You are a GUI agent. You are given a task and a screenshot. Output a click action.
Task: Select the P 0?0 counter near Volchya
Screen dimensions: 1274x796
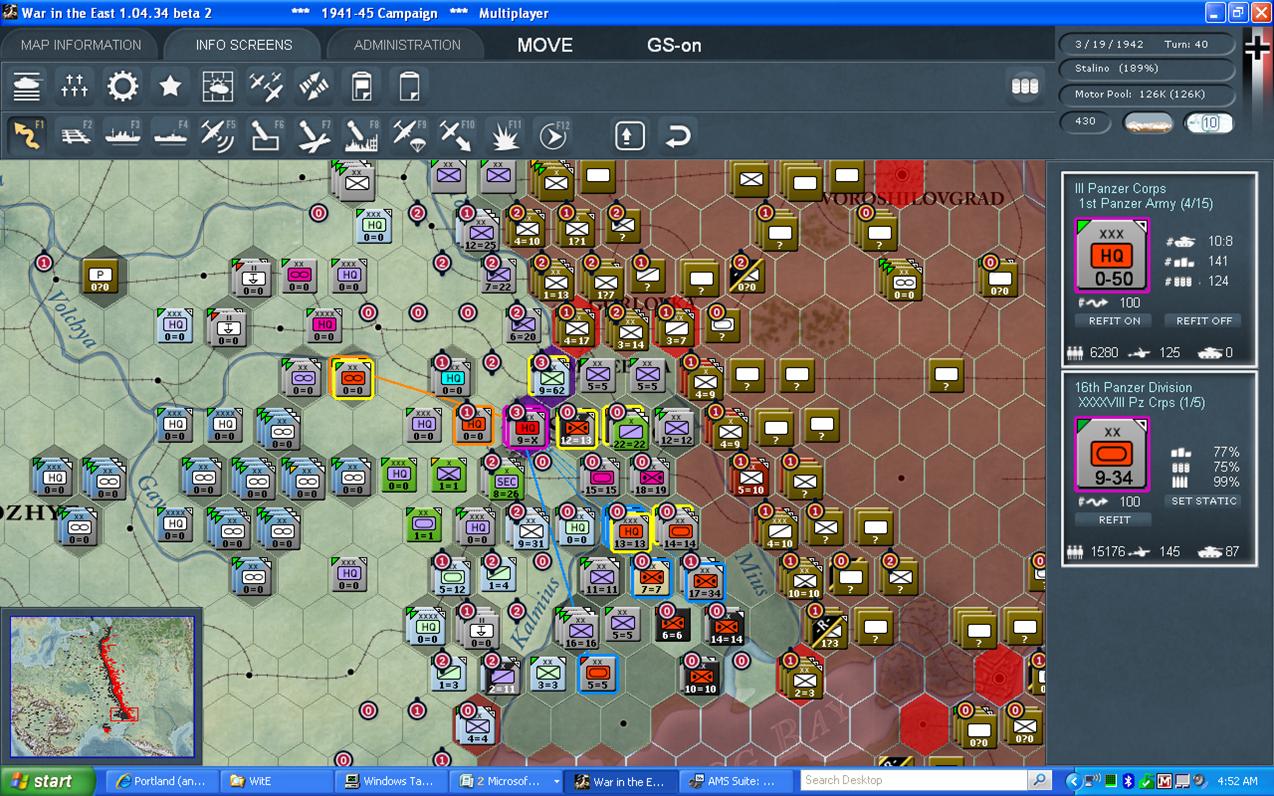pos(100,275)
